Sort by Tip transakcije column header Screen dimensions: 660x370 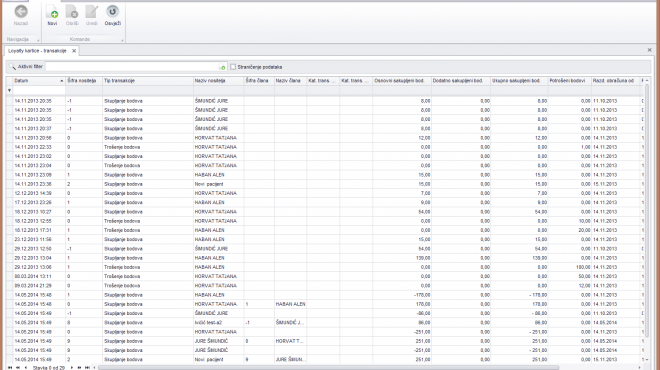point(148,80)
